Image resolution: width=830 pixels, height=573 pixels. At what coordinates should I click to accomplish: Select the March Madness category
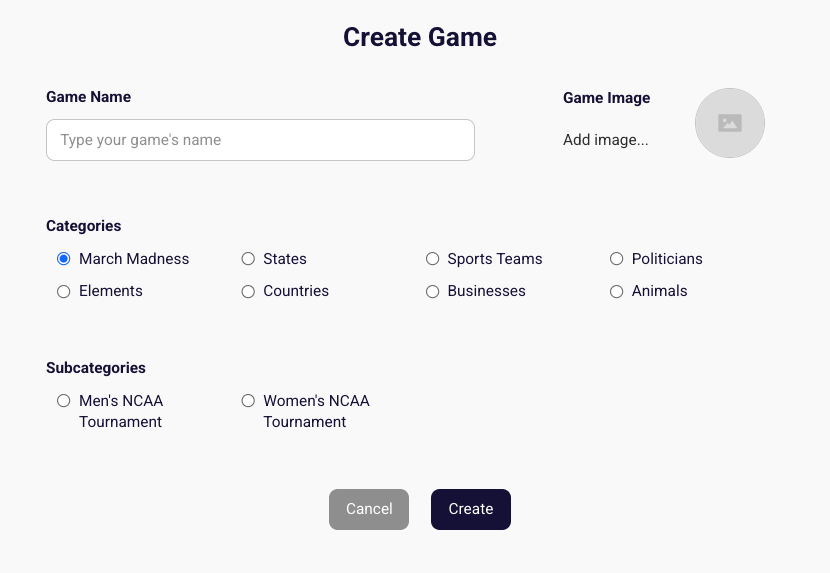(64, 259)
